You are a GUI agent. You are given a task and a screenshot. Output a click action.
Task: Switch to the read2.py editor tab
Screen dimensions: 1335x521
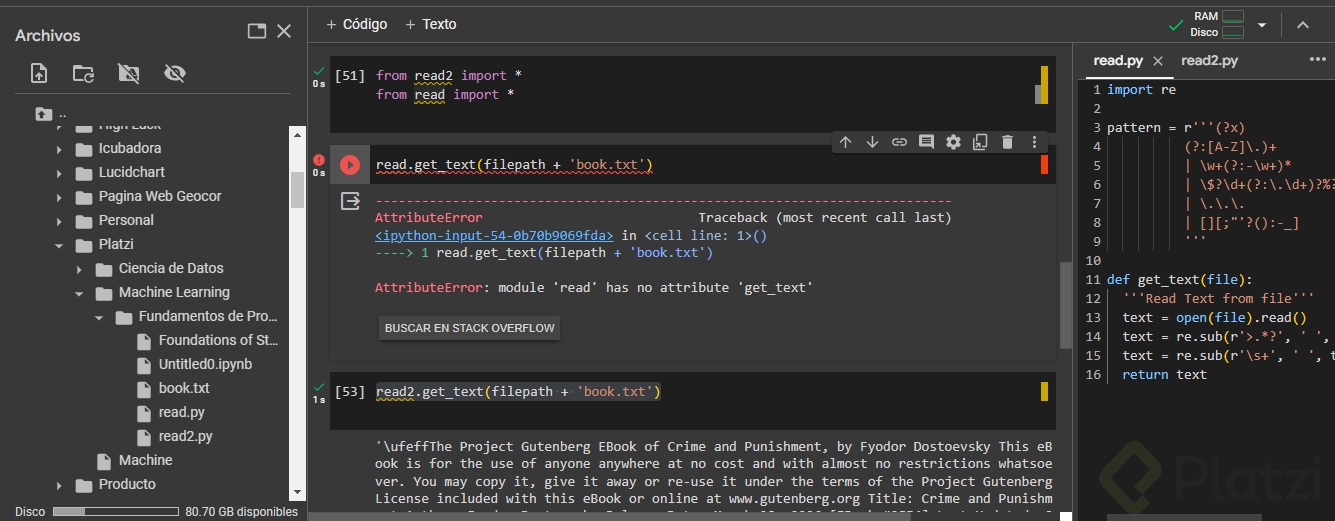point(1209,61)
